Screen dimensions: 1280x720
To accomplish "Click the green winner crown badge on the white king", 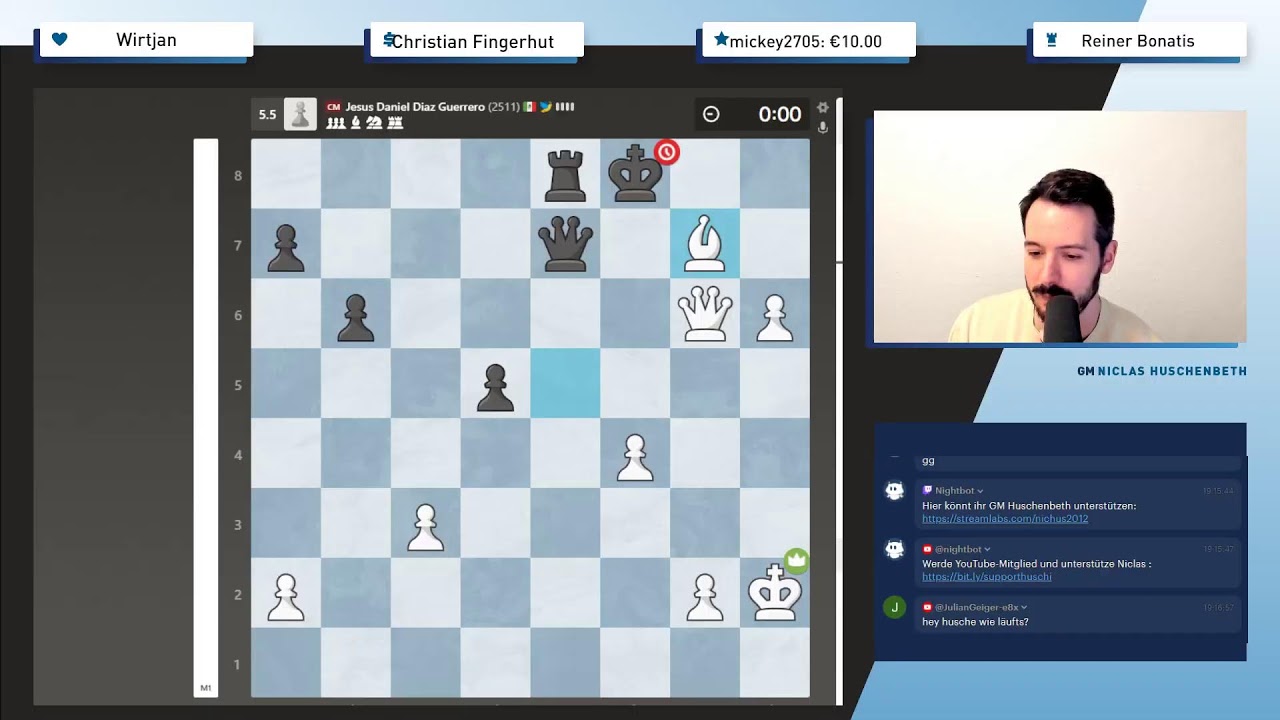I will point(796,560).
